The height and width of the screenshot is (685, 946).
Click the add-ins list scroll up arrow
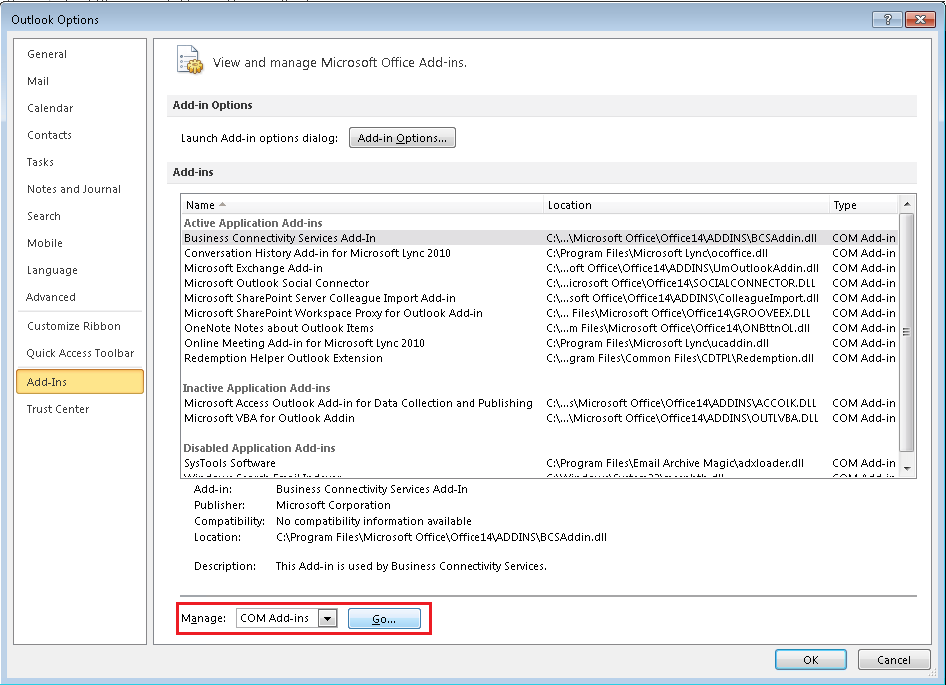coord(907,205)
